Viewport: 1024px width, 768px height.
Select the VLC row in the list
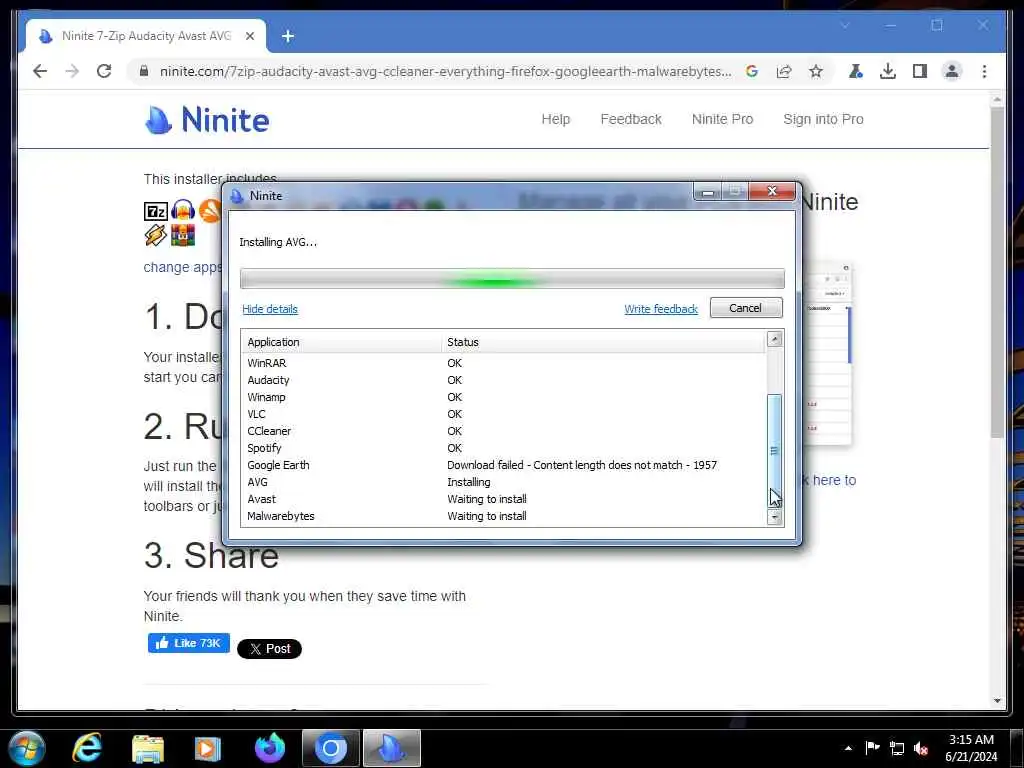click(503, 414)
